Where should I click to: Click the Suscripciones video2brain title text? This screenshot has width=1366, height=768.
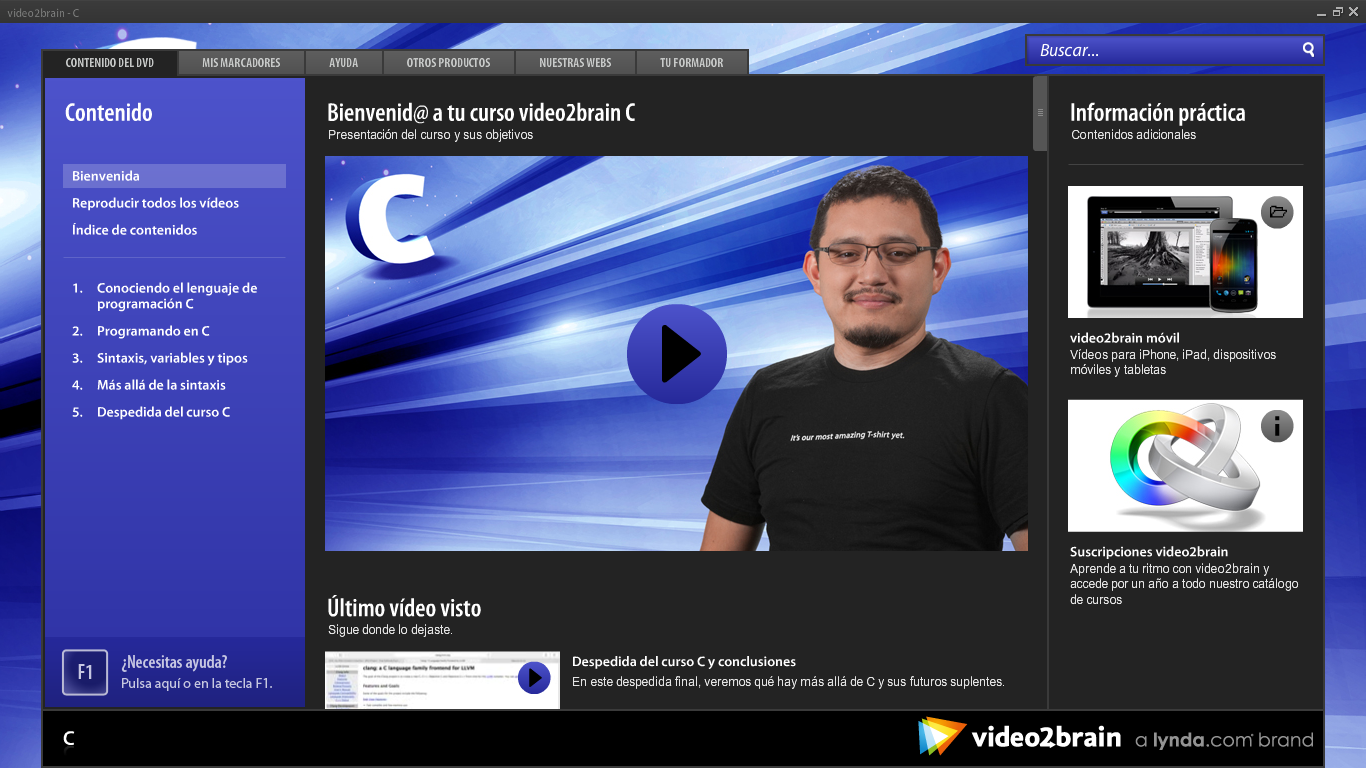pos(1149,552)
